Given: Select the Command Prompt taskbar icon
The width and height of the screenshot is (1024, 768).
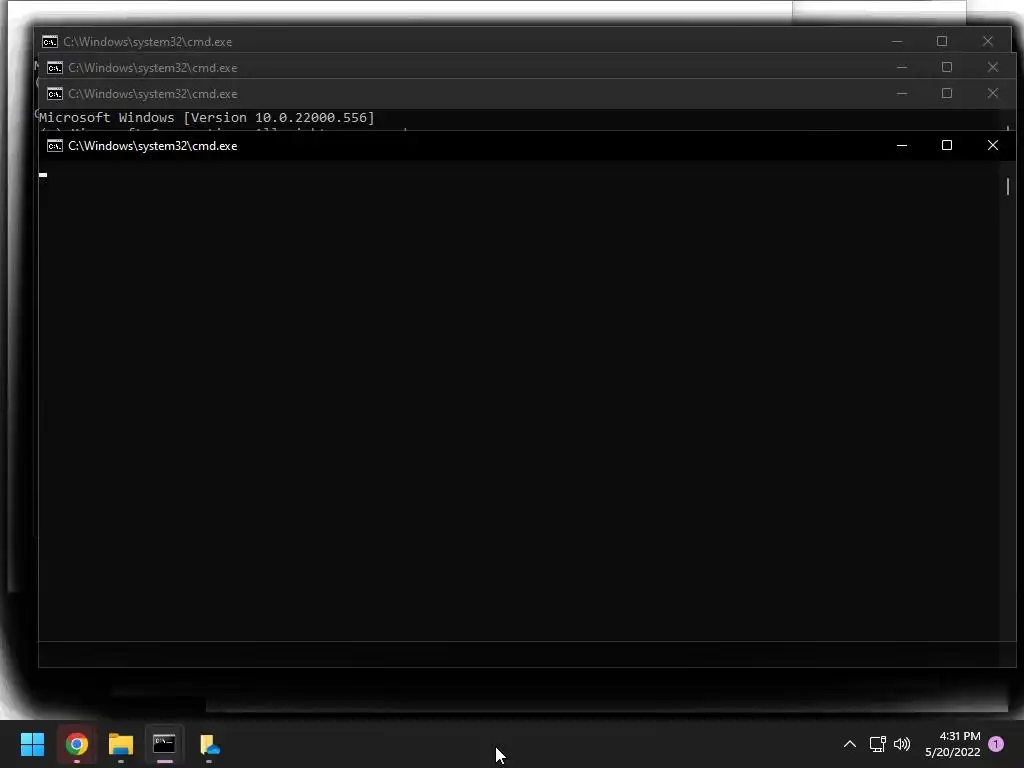Looking at the screenshot, I should pyautogui.click(x=164, y=743).
